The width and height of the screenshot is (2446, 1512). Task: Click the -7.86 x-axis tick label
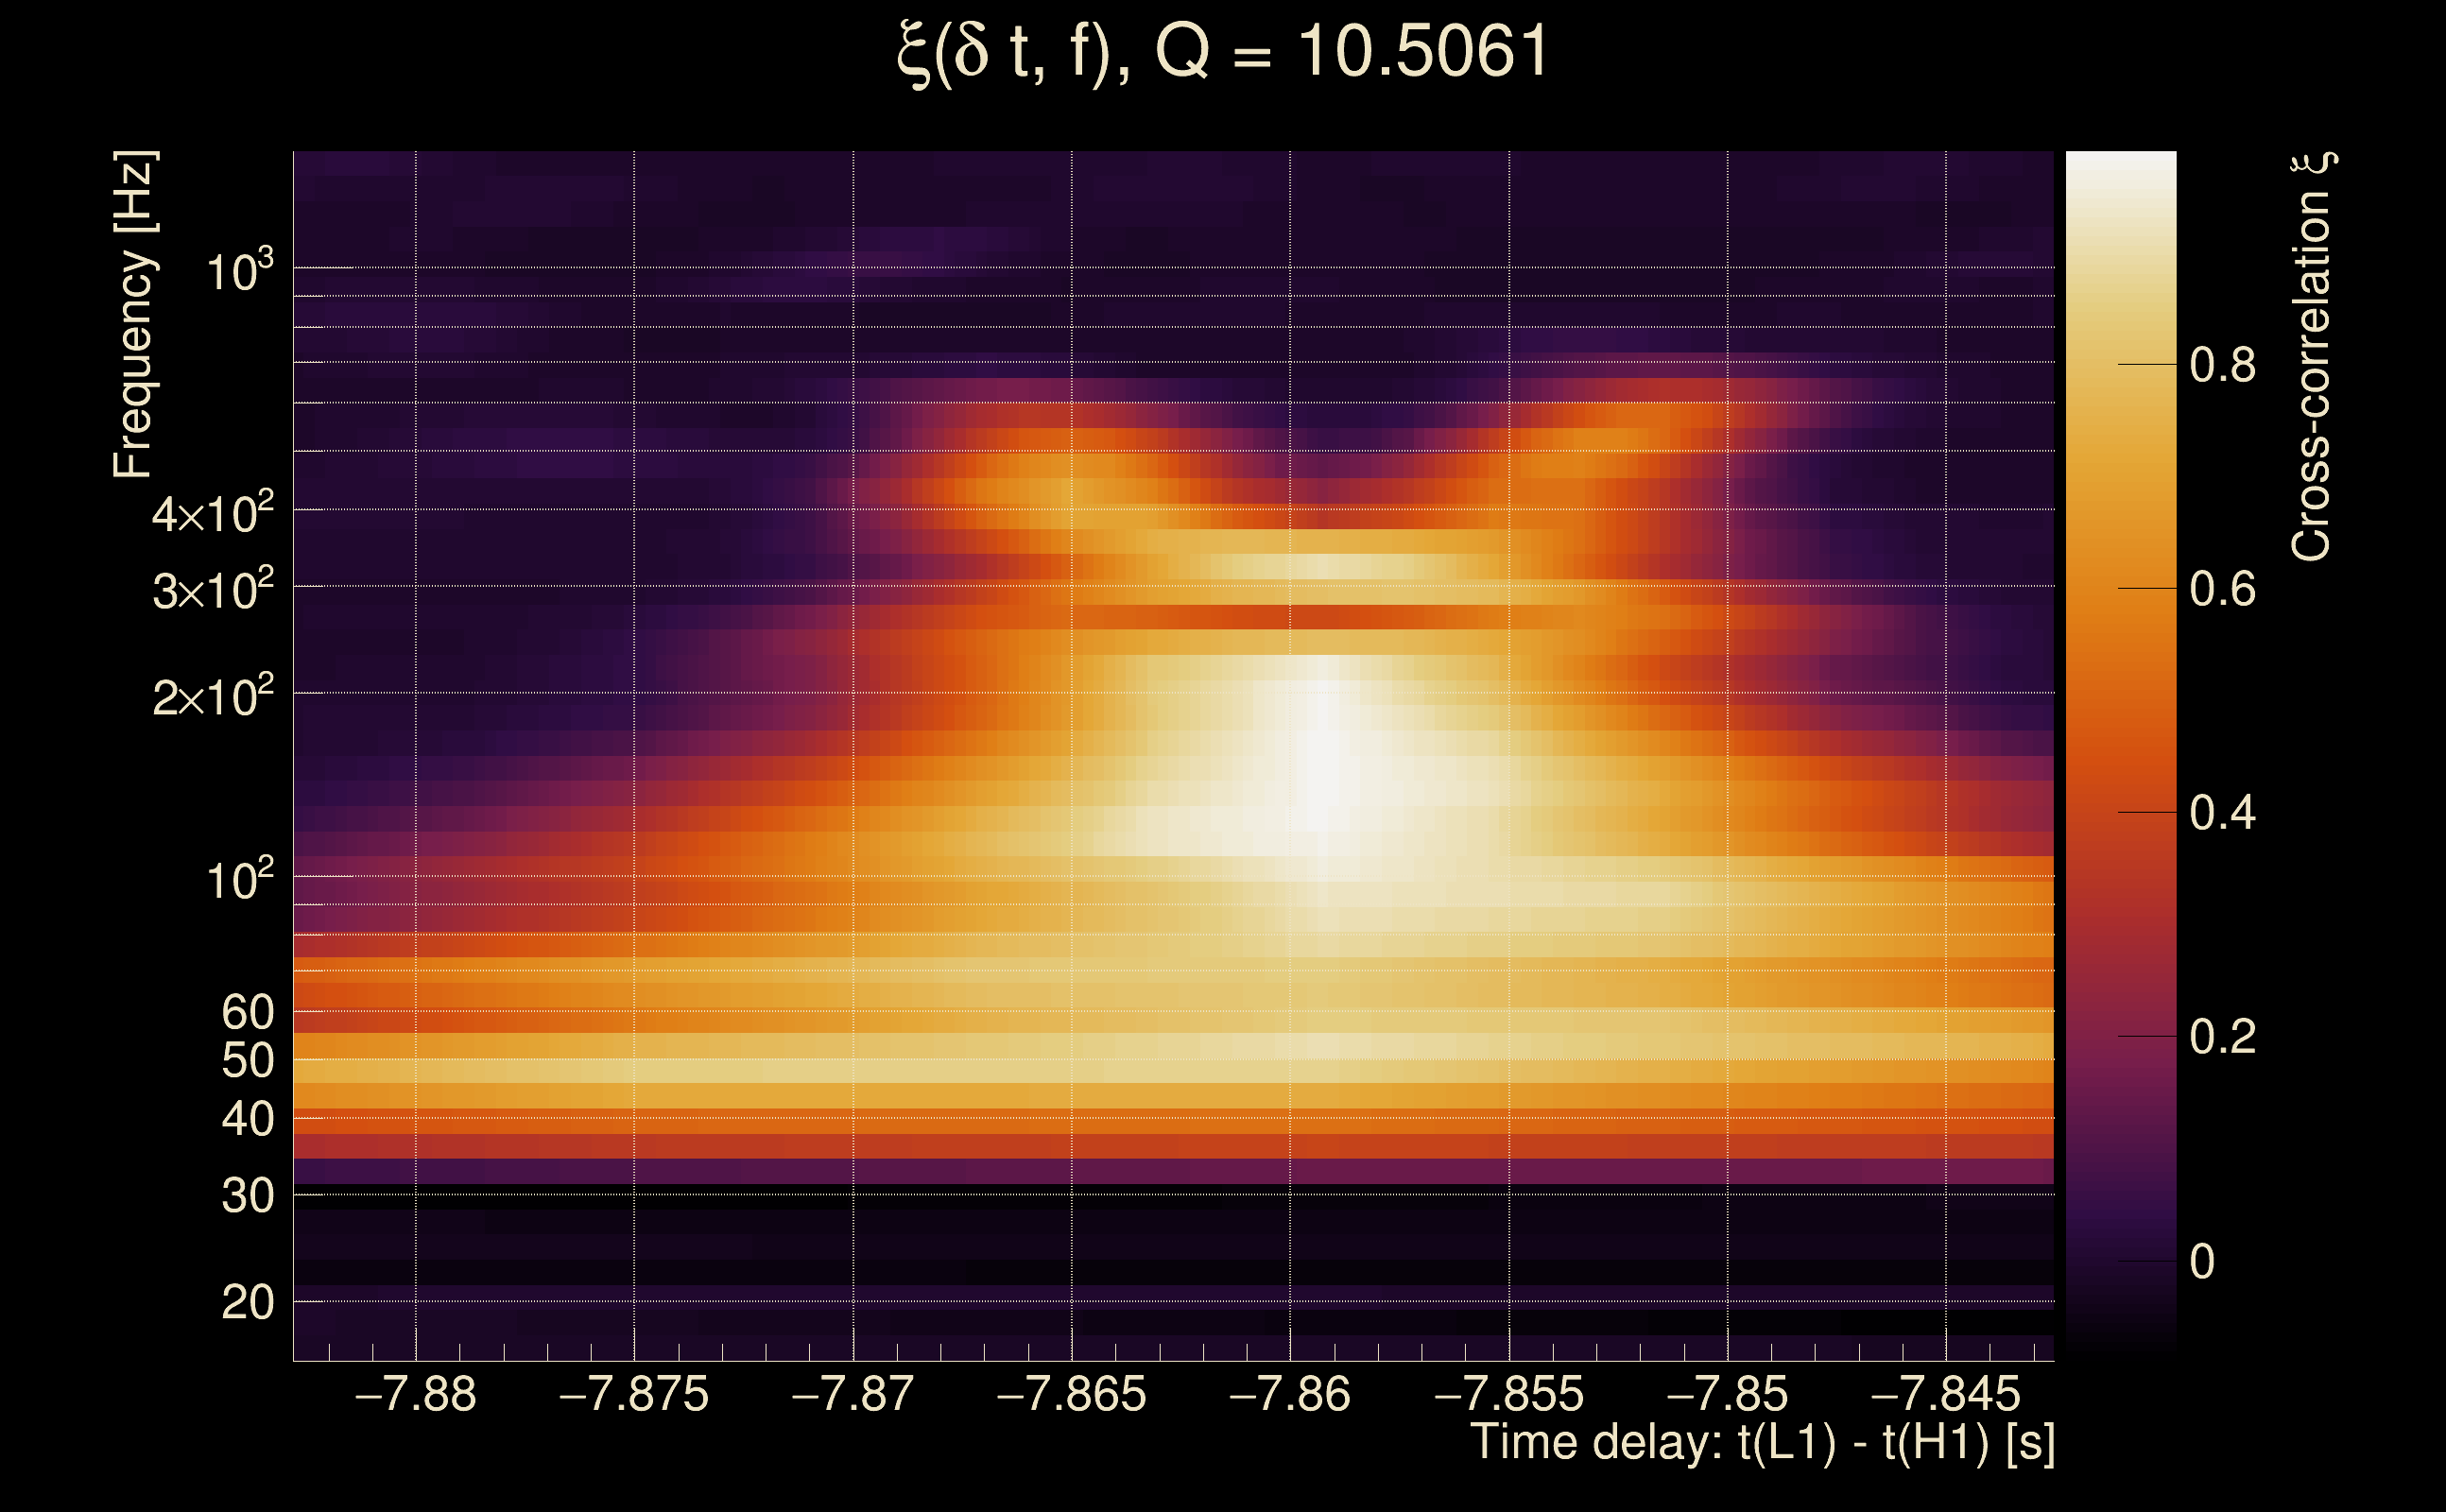(x=1289, y=1394)
